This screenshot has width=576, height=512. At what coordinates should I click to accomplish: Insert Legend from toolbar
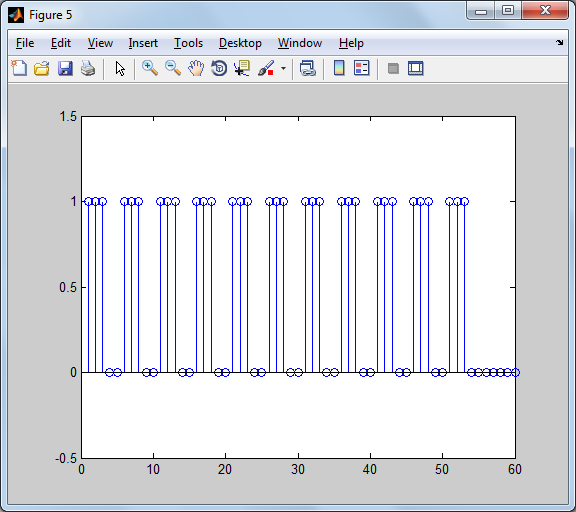click(x=361, y=68)
